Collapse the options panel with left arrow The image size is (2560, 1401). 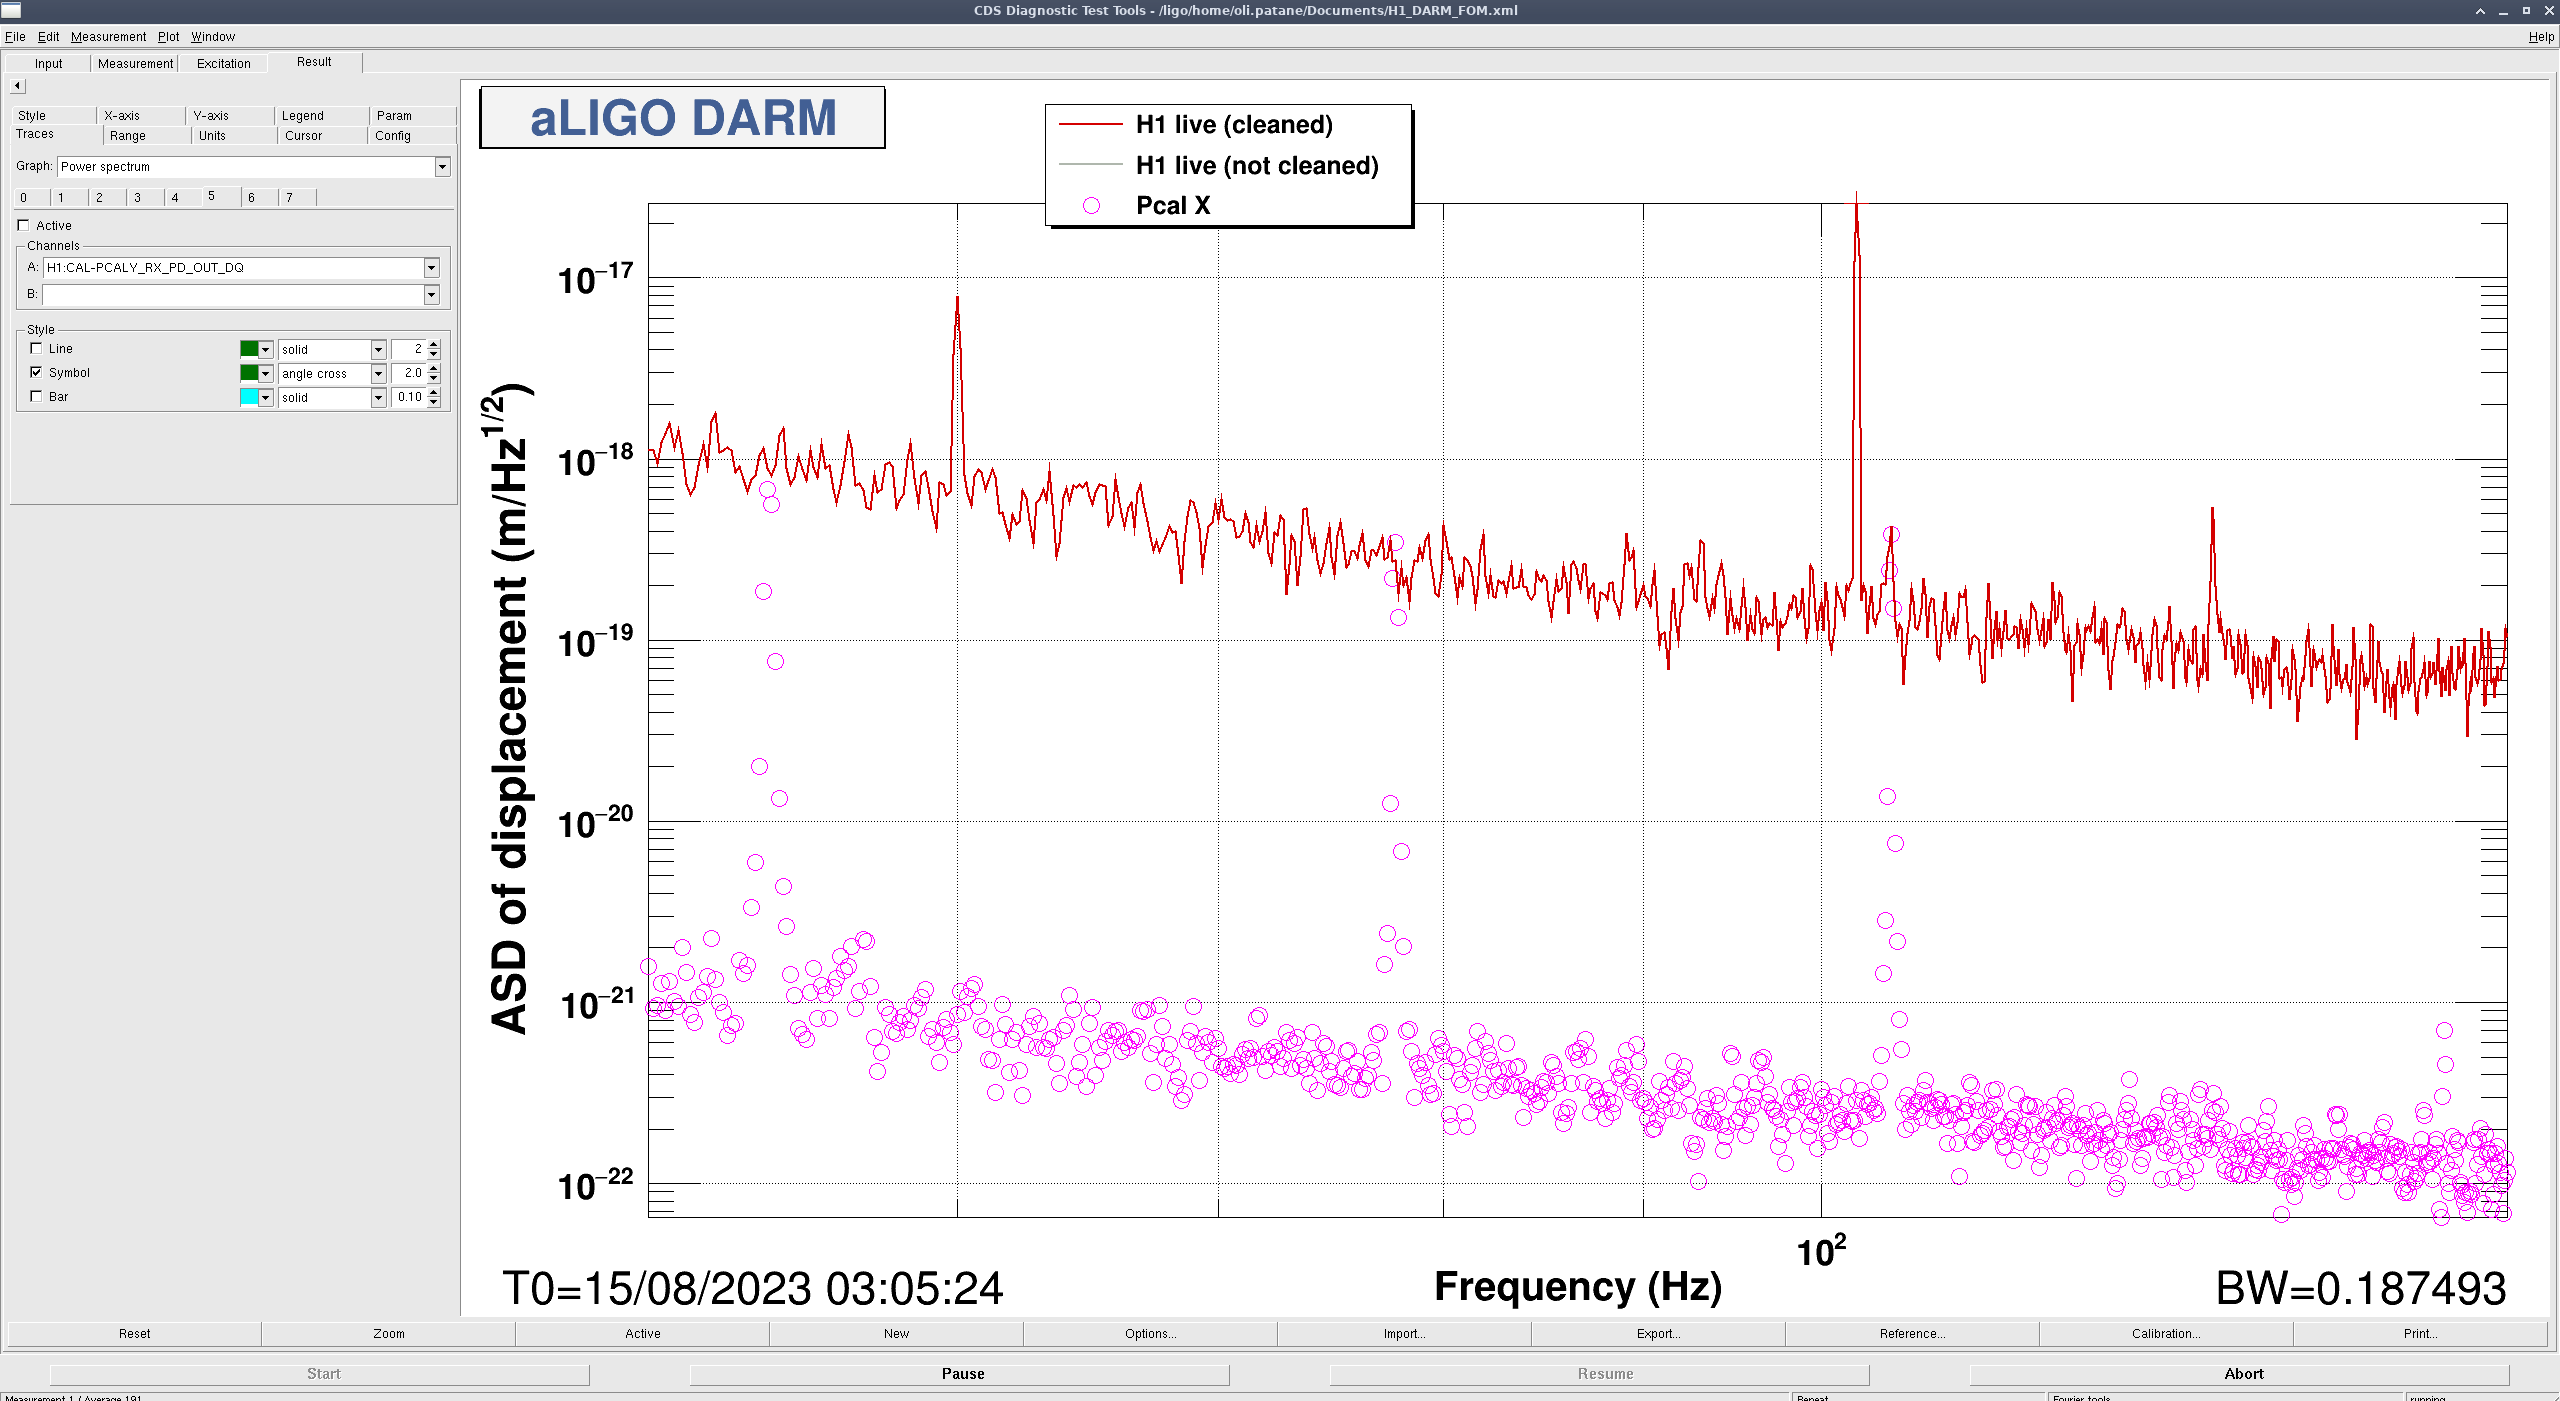[17, 86]
